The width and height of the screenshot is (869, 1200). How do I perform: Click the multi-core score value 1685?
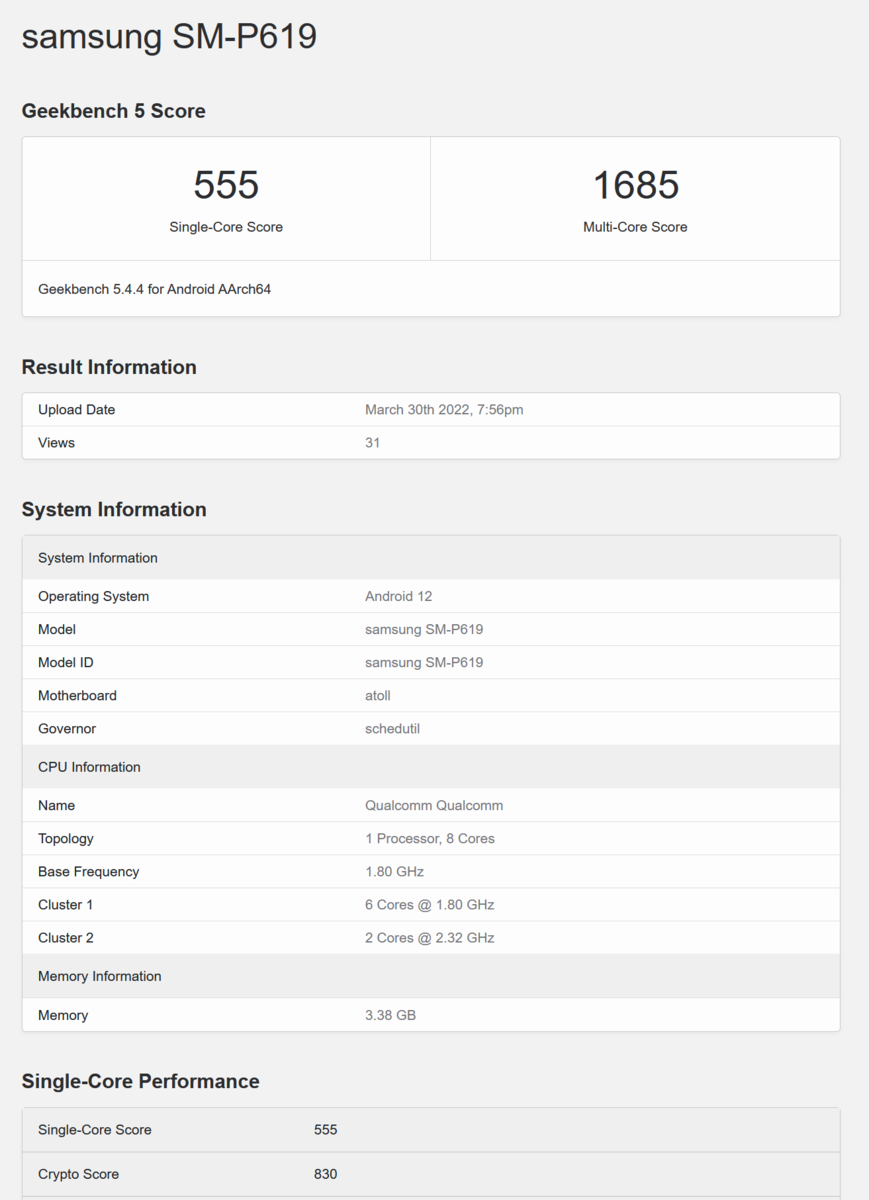635,185
